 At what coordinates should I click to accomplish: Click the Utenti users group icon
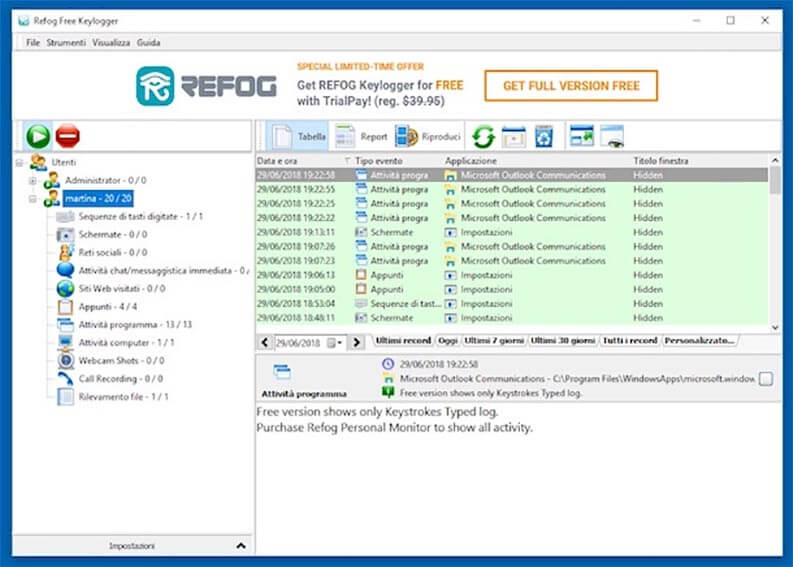click(38, 162)
